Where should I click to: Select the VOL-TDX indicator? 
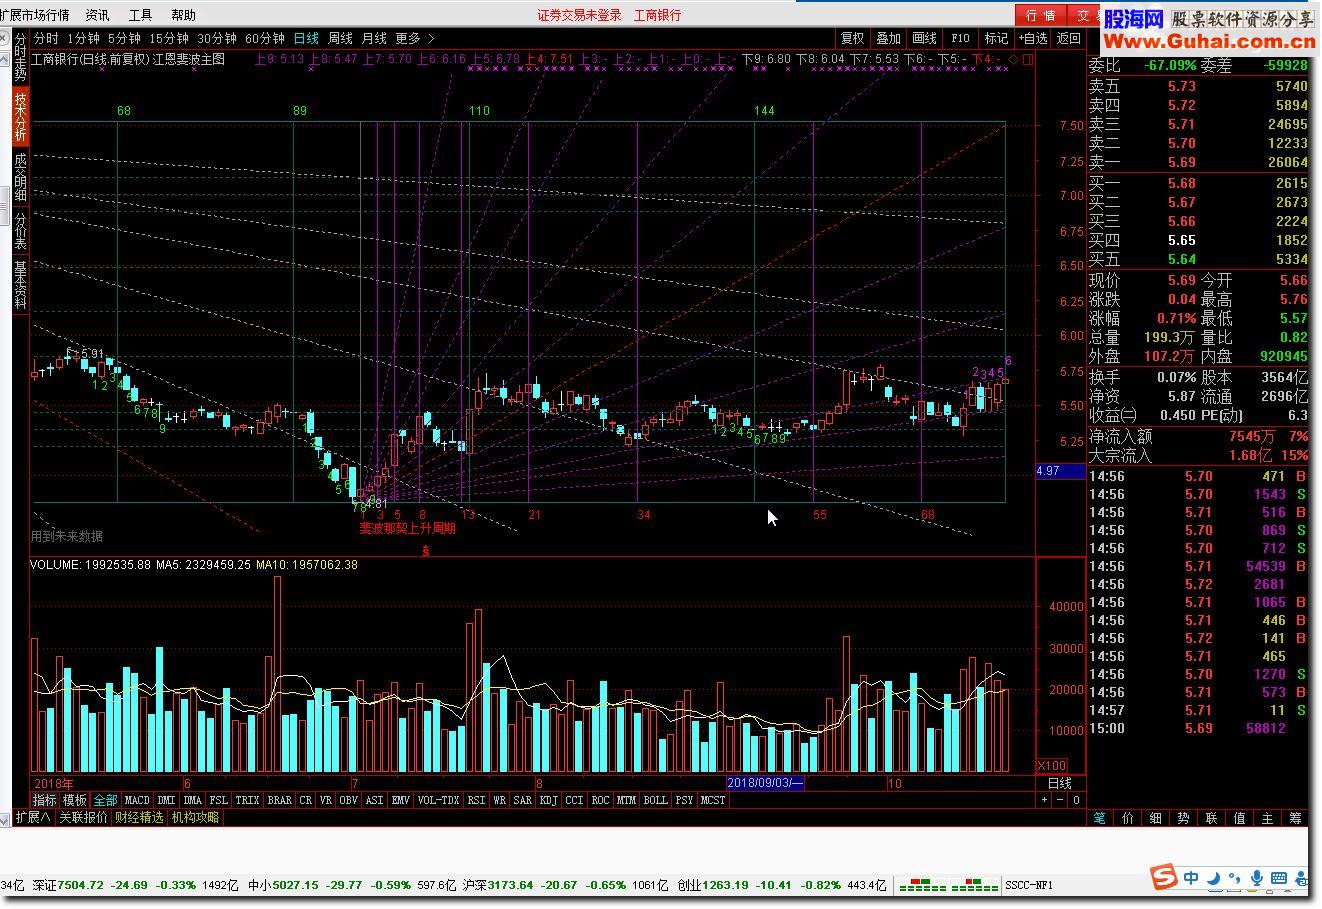point(438,800)
